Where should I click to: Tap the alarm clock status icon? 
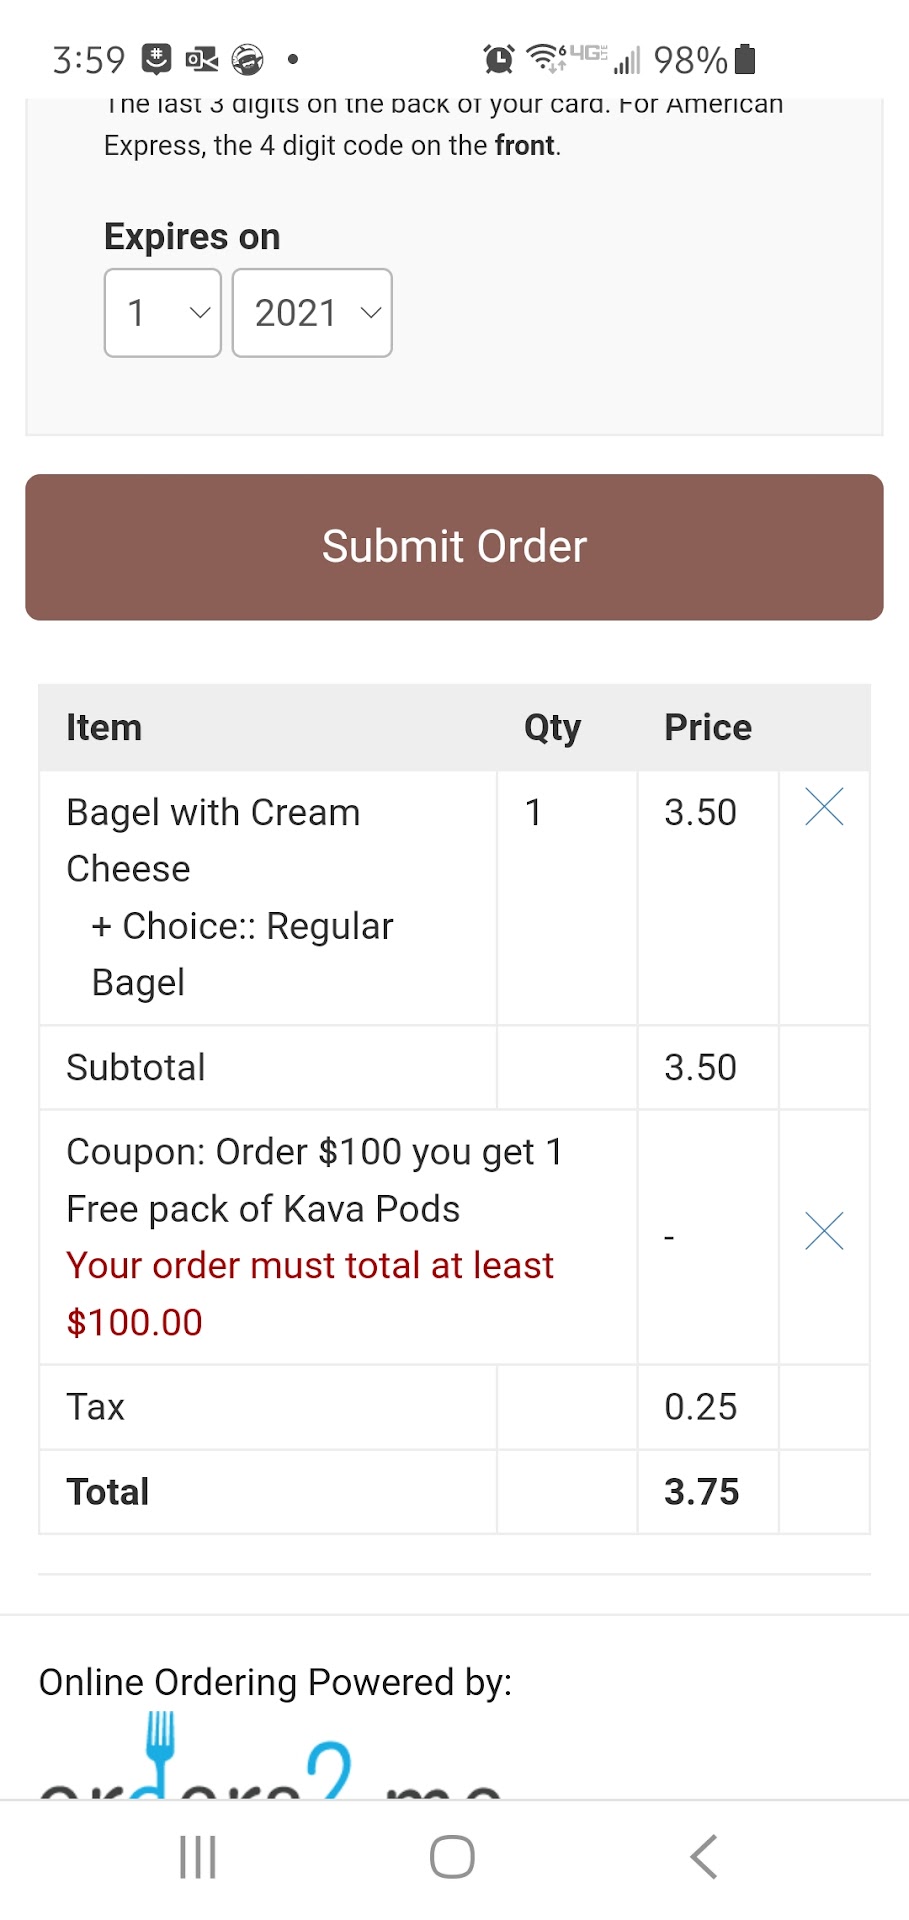point(498,60)
